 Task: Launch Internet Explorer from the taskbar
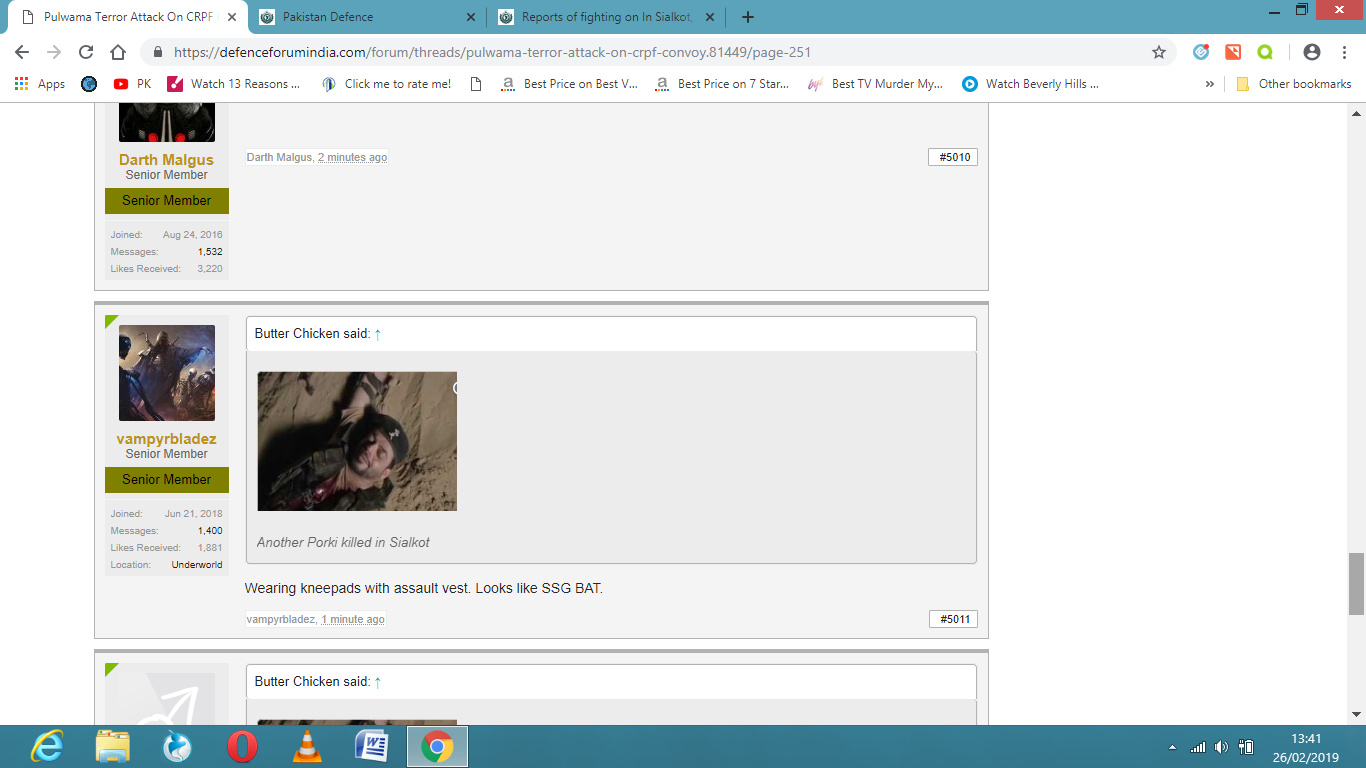click(47, 747)
